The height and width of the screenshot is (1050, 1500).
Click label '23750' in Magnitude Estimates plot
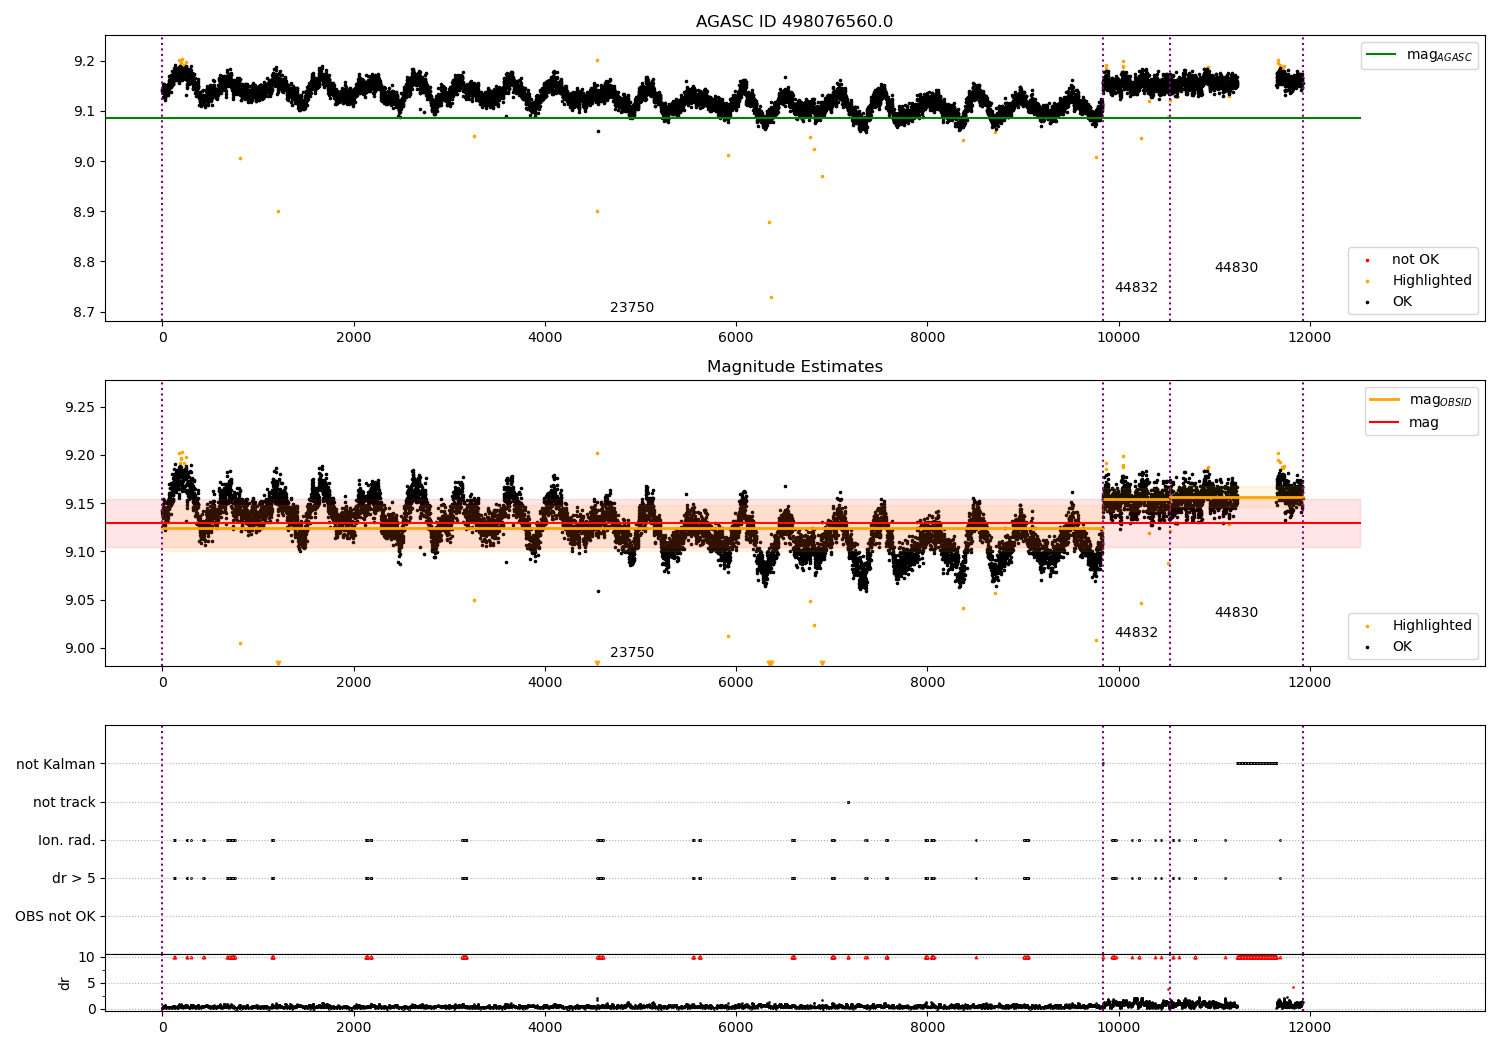632,653
